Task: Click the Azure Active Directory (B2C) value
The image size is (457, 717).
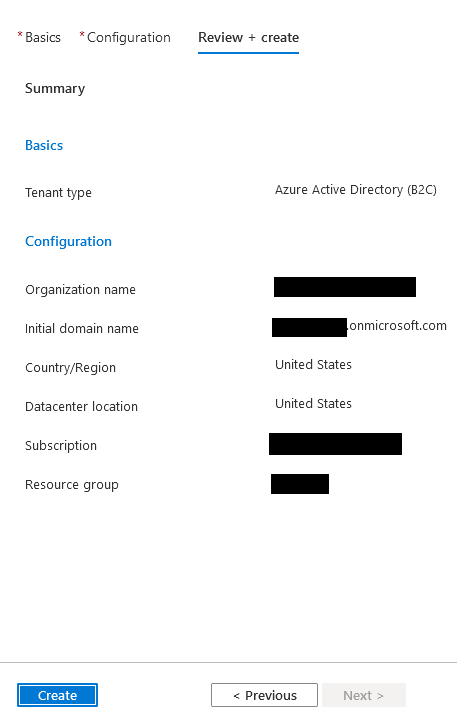Action: click(356, 189)
